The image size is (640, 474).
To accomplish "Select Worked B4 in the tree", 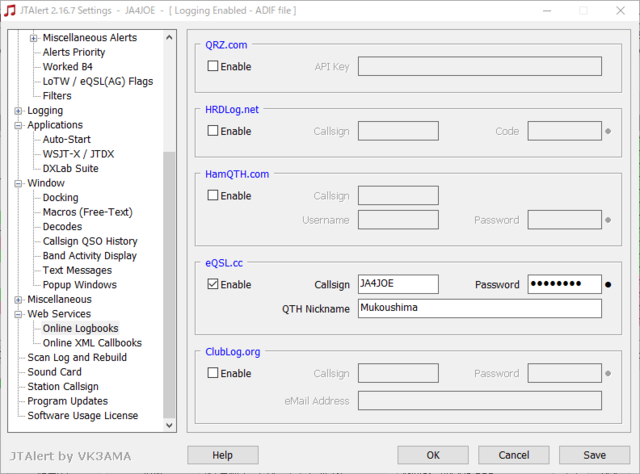I will tap(68, 67).
